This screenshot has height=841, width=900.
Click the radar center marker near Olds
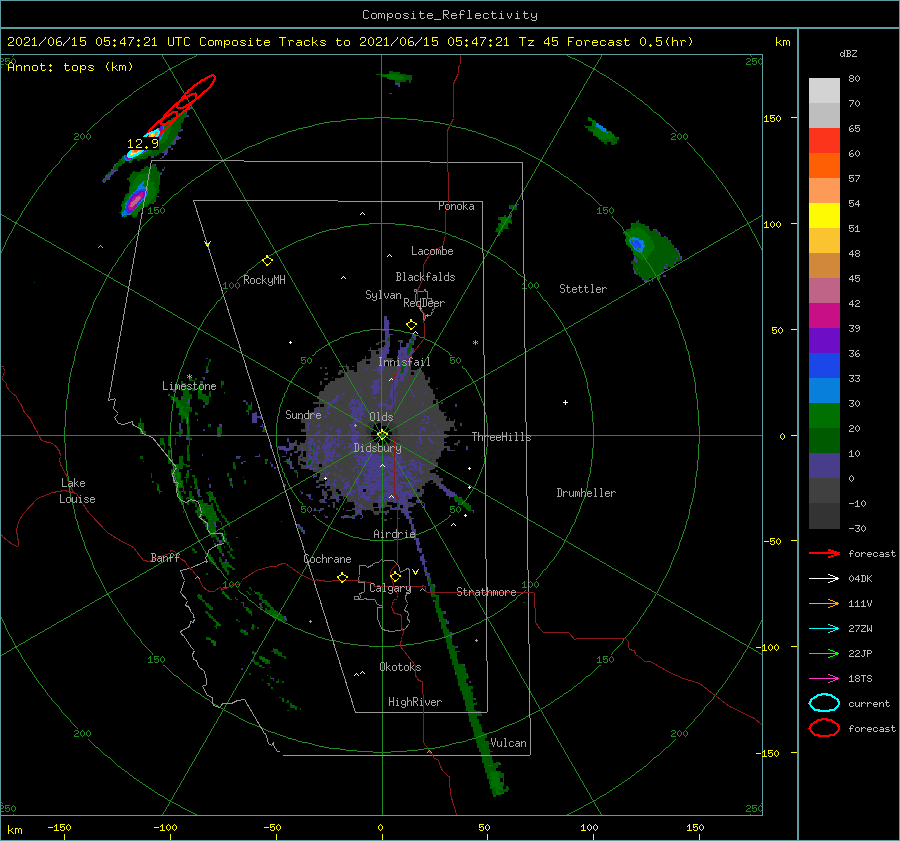tap(382, 435)
